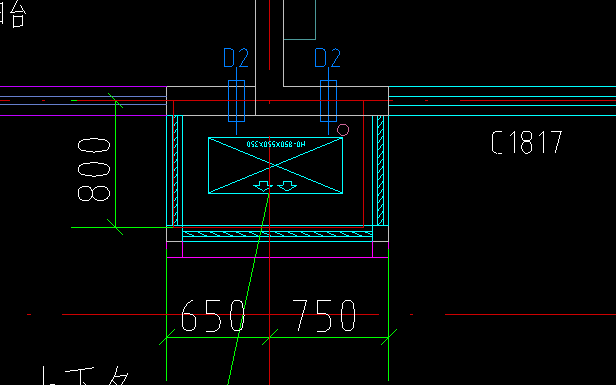616x385 pixels.
Task: Pick the magenta bracket under the hatched strip
Action: (x=277, y=250)
